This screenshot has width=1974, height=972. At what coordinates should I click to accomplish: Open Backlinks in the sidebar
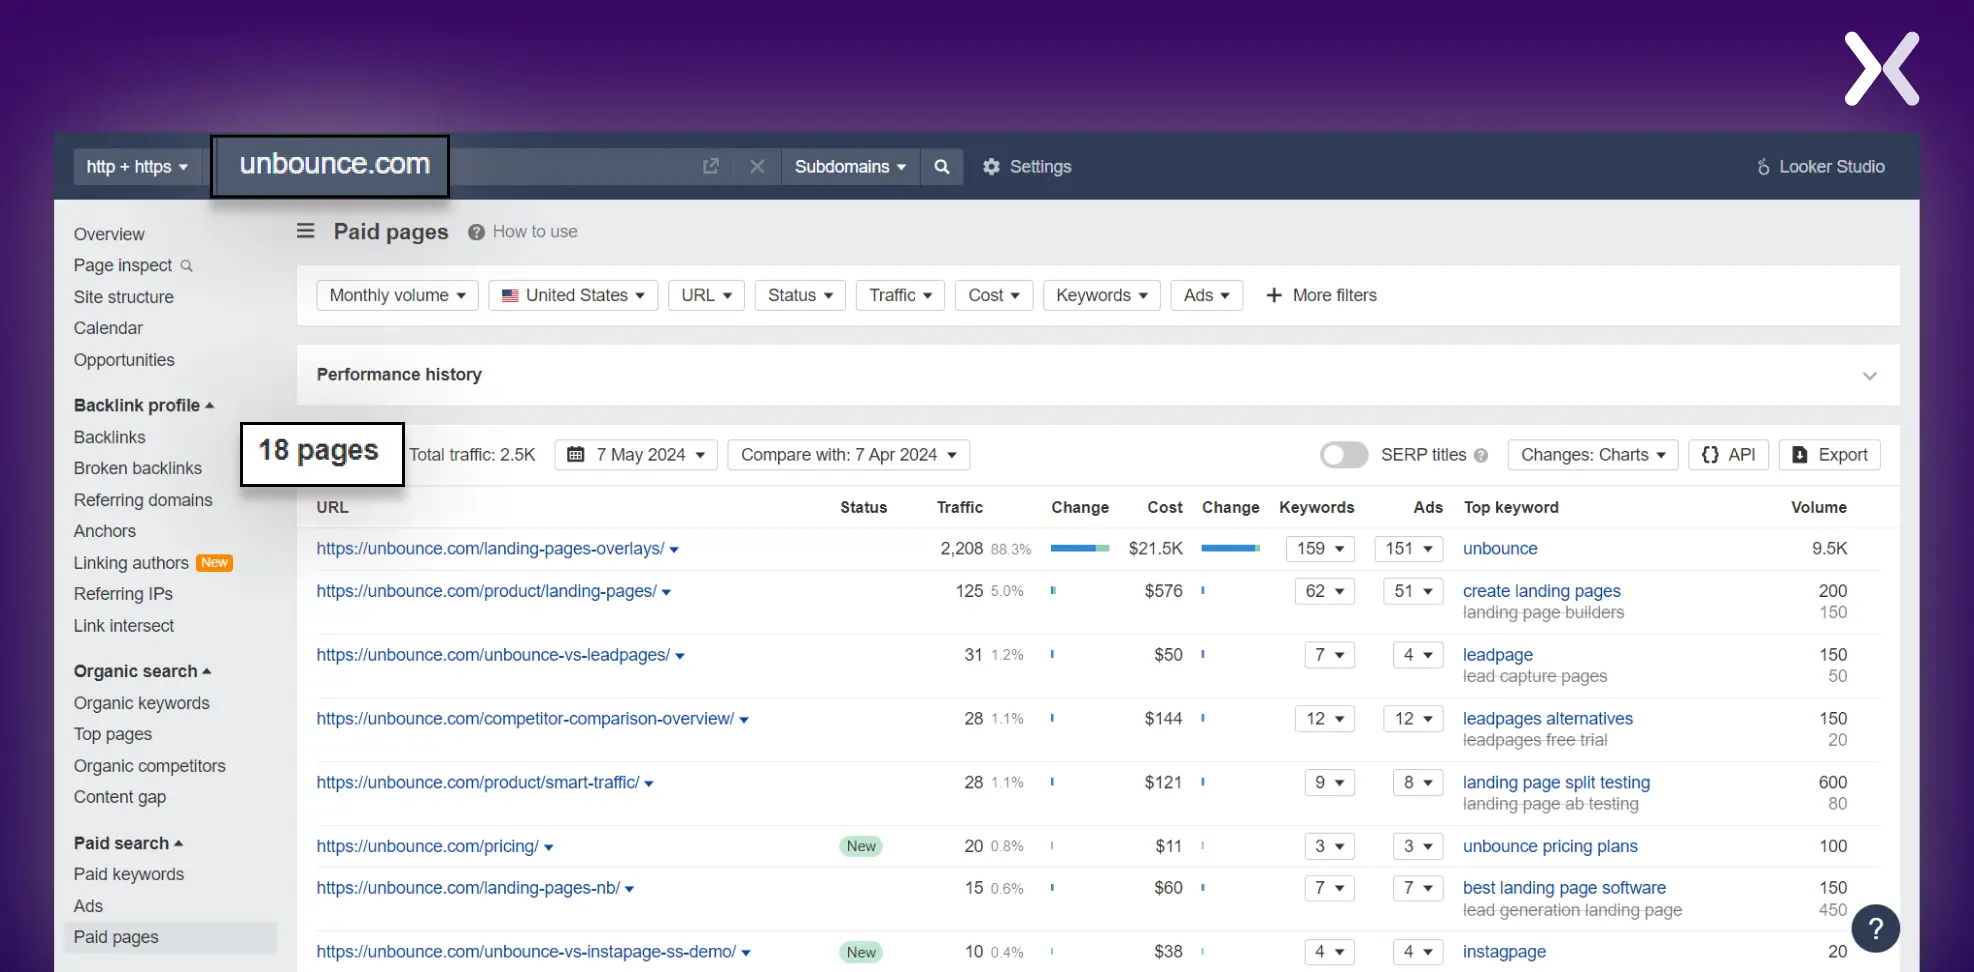(x=109, y=437)
